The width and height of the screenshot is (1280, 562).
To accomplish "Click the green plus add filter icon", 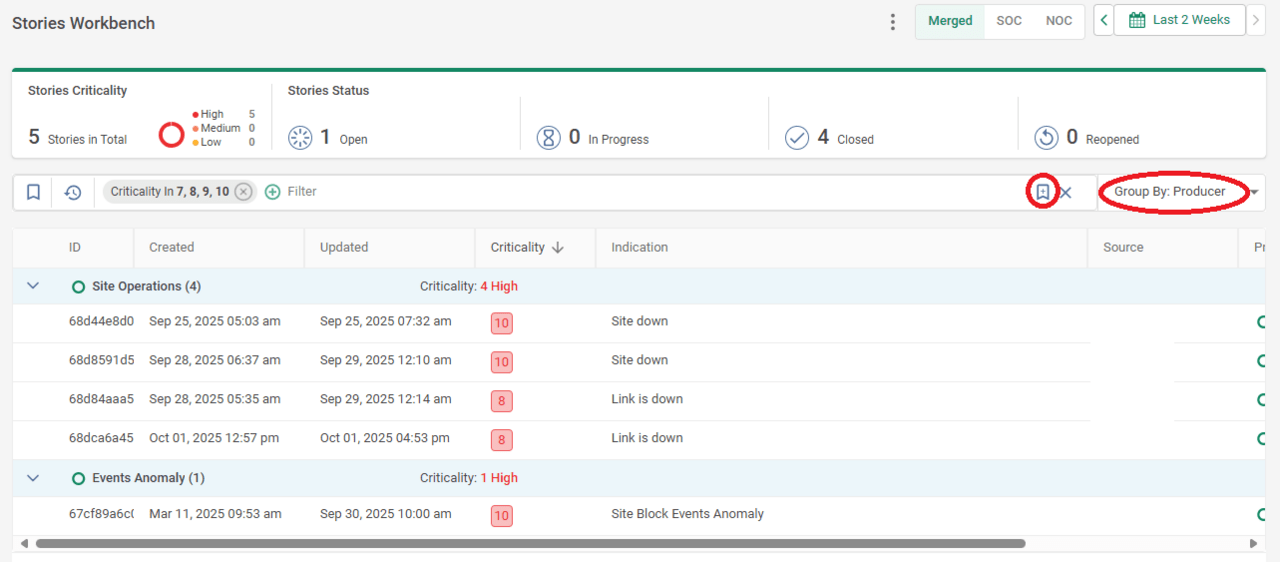I will pyautogui.click(x=273, y=192).
